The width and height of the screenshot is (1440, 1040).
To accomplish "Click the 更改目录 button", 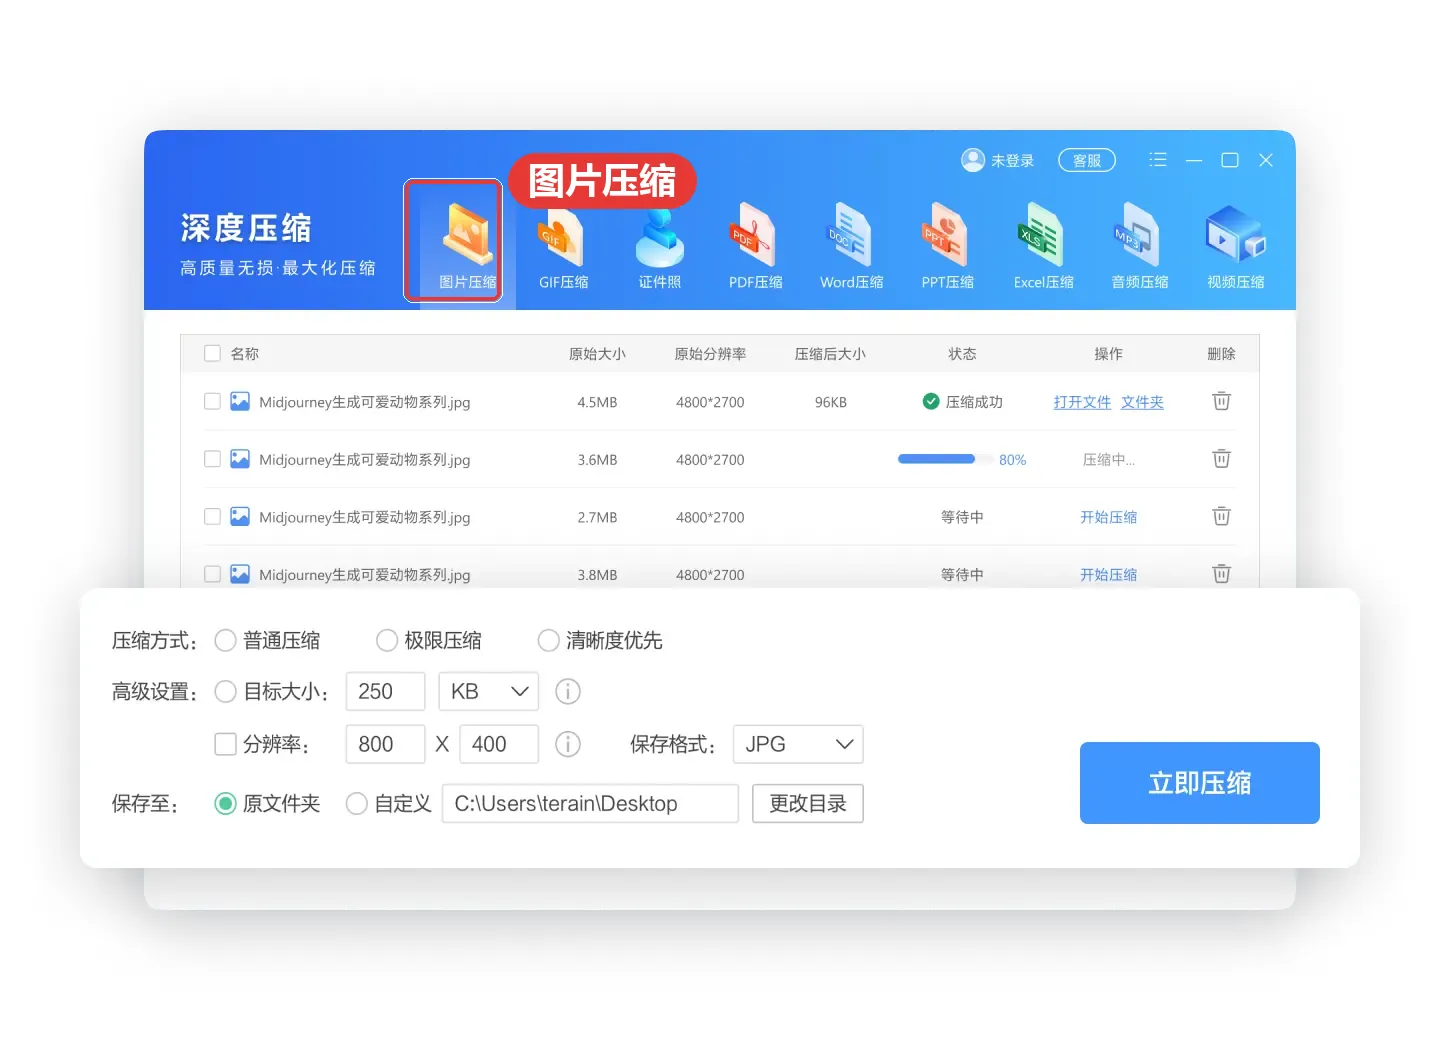I will click(808, 803).
